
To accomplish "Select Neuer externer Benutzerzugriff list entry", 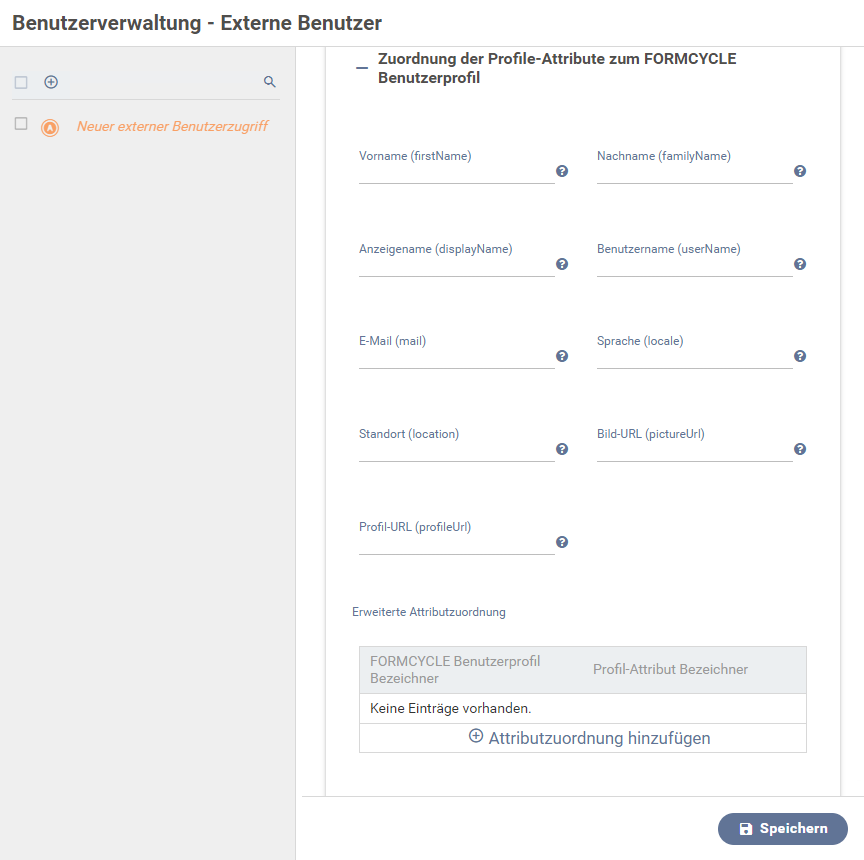I will coord(172,126).
